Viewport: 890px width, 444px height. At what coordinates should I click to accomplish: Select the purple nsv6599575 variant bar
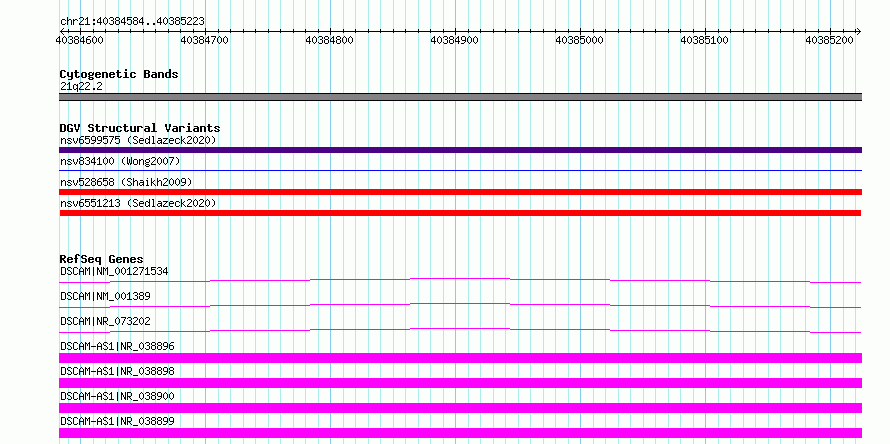(x=460, y=150)
